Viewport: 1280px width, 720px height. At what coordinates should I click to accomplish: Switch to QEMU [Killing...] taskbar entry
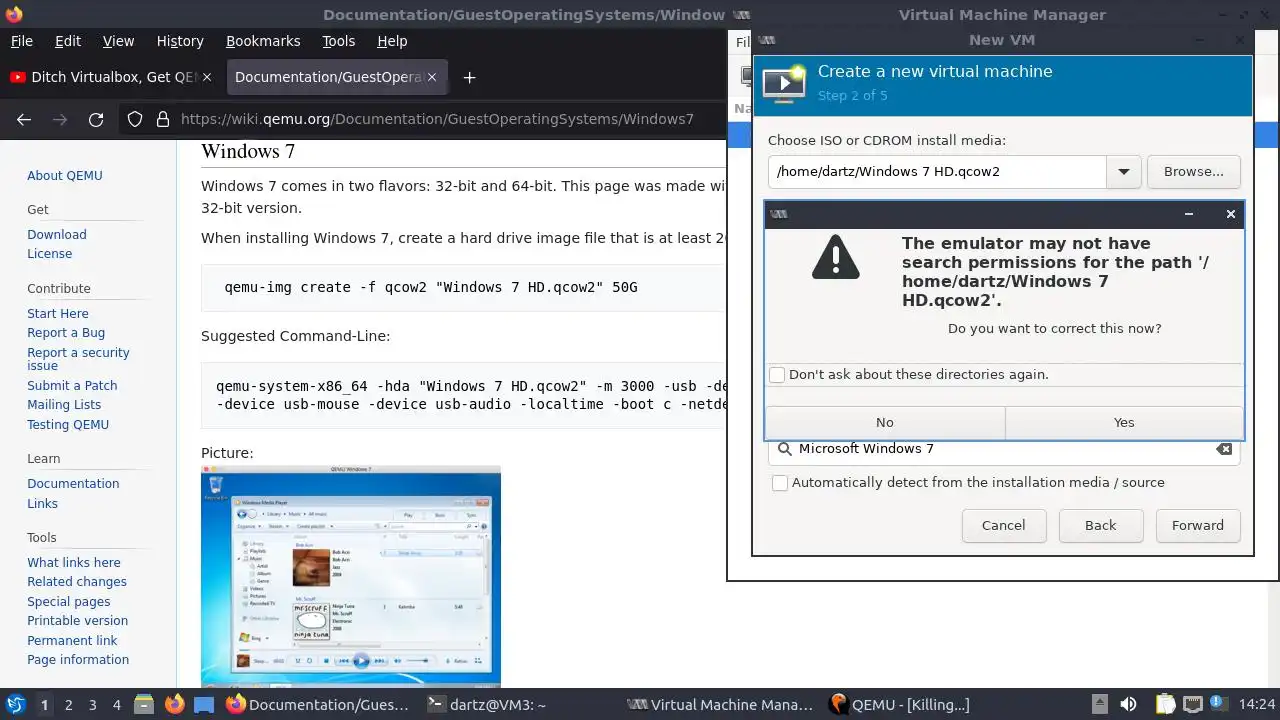[899, 704]
